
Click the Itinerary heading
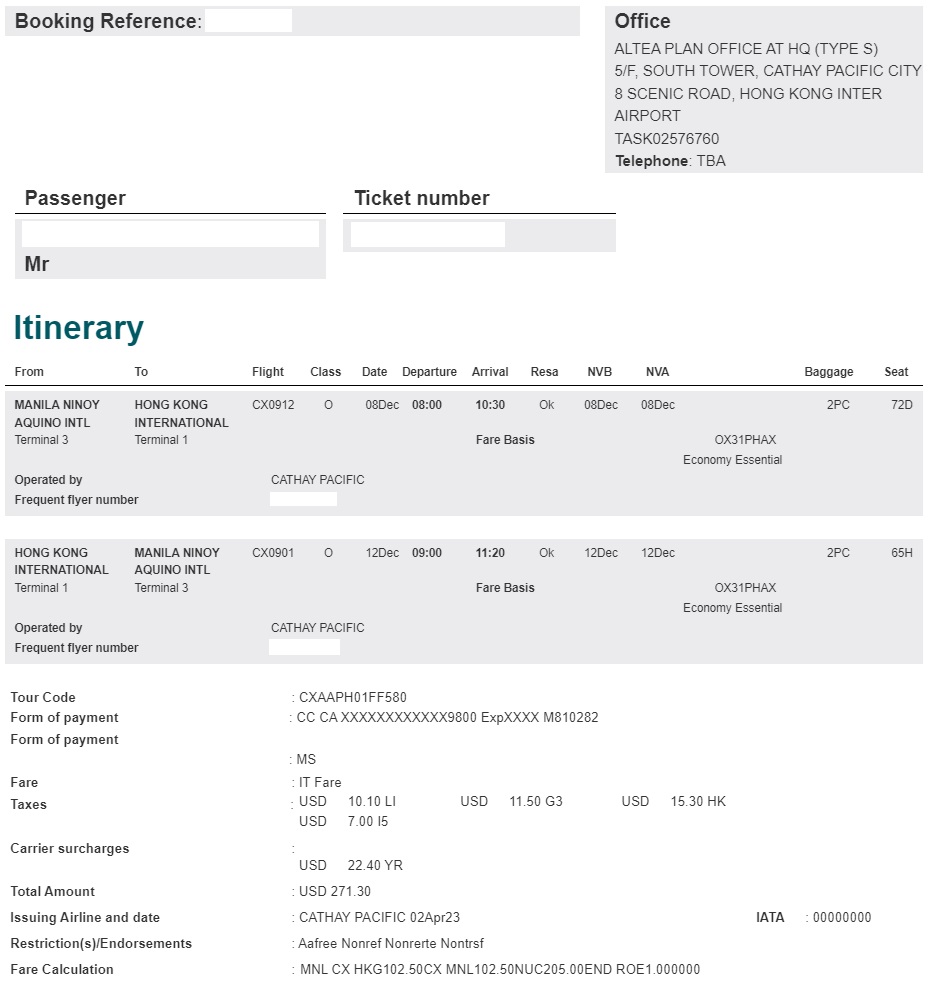79,328
